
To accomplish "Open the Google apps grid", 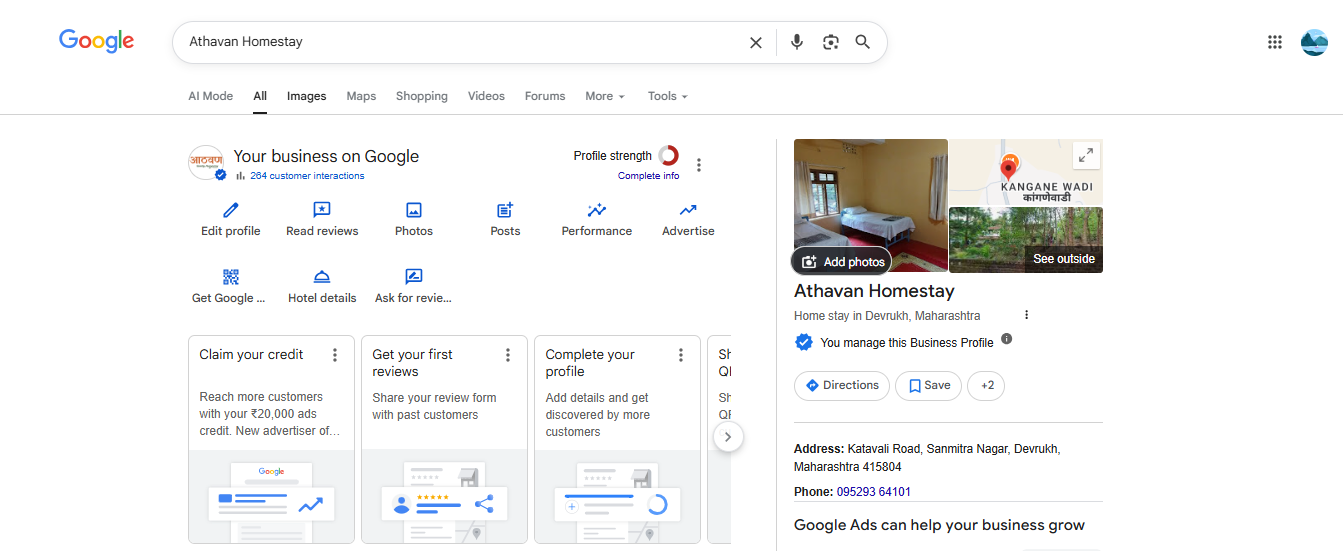I will [x=1275, y=42].
